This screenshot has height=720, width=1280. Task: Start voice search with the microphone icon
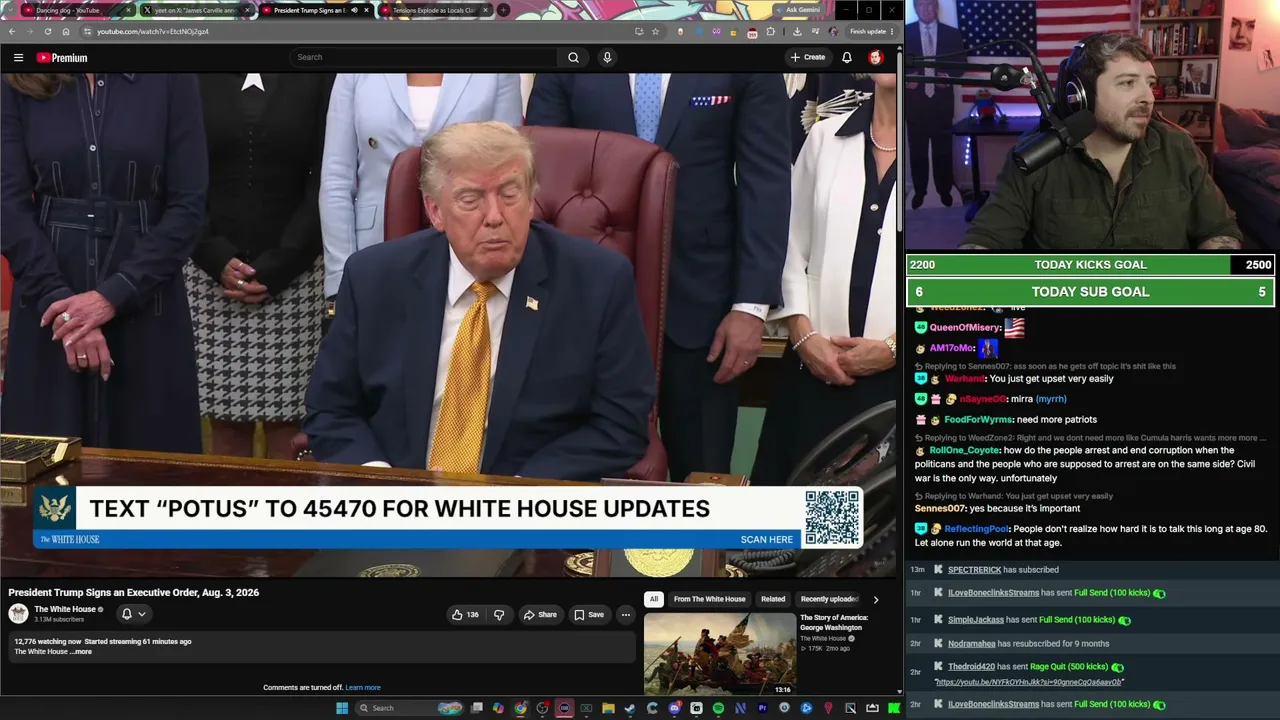pos(607,58)
